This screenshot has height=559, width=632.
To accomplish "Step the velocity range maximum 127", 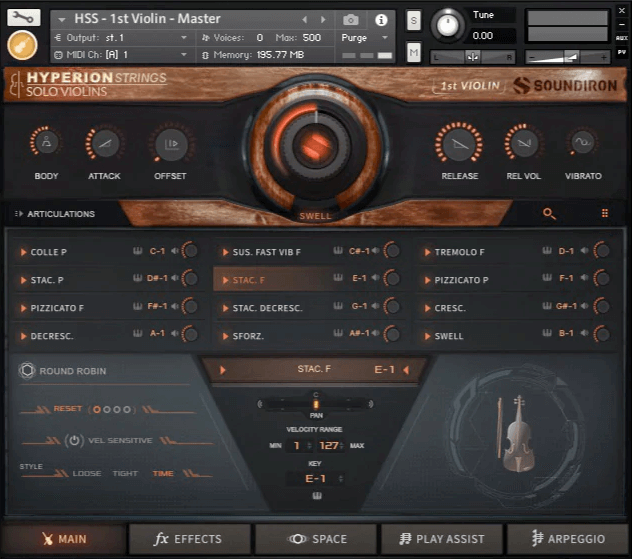I will point(342,445).
